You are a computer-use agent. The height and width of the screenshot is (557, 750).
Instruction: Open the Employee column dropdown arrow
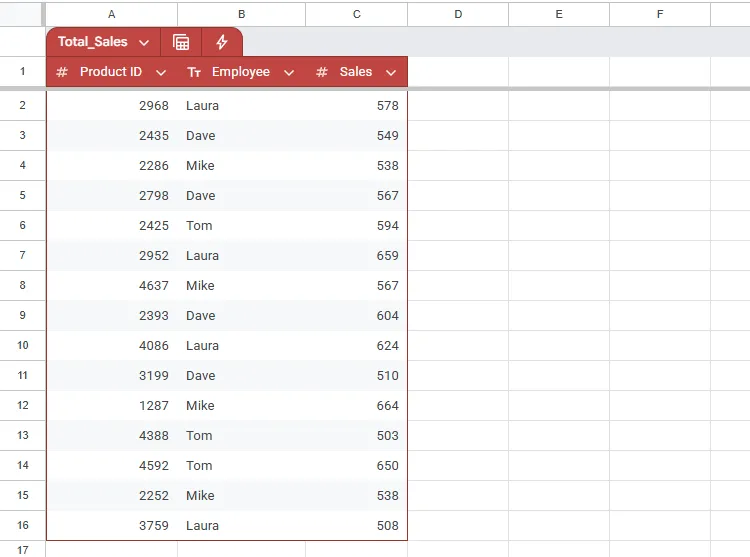tap(289, 72)
